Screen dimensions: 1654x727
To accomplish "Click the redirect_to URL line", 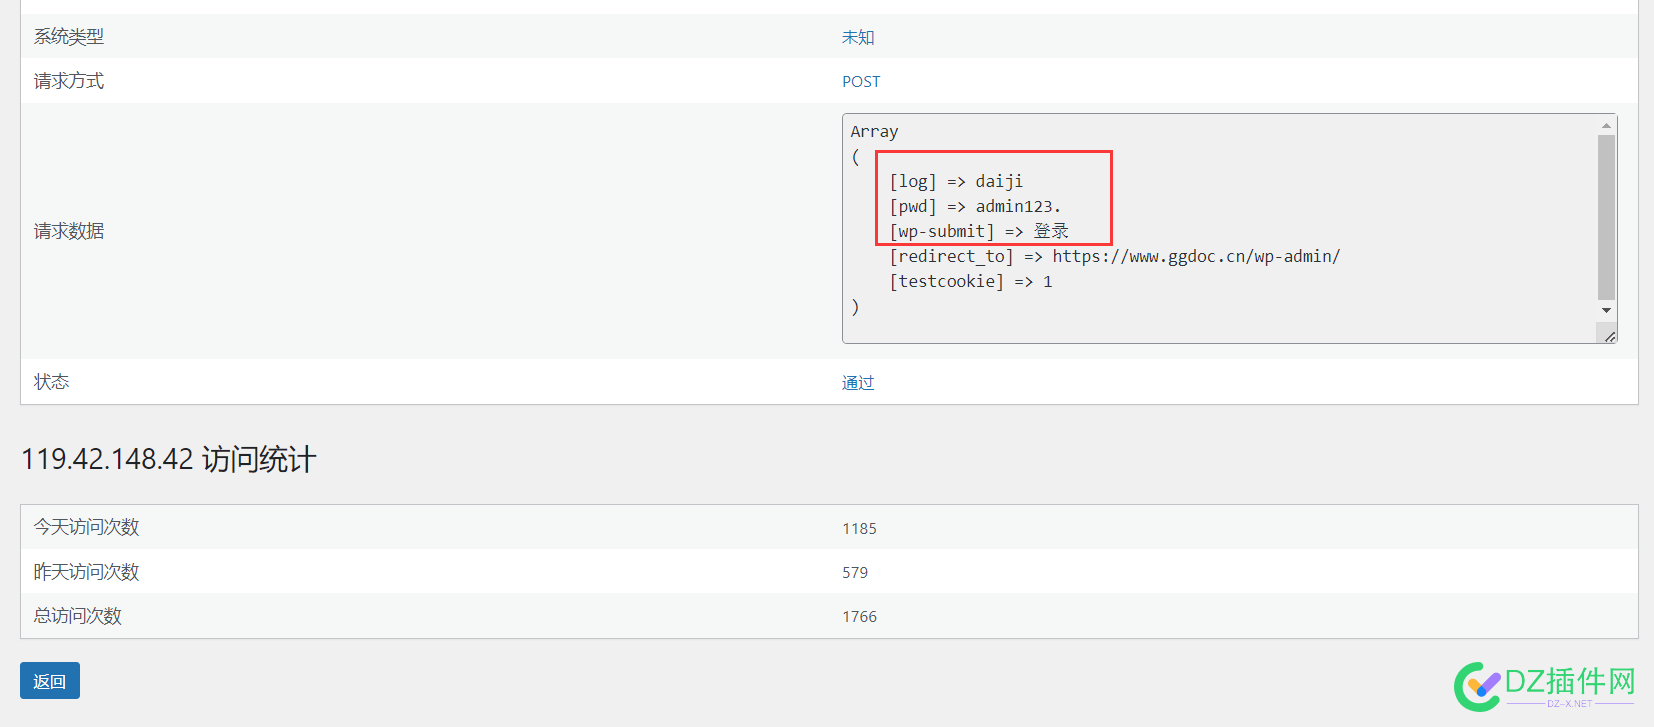I will pos(1115,256).
